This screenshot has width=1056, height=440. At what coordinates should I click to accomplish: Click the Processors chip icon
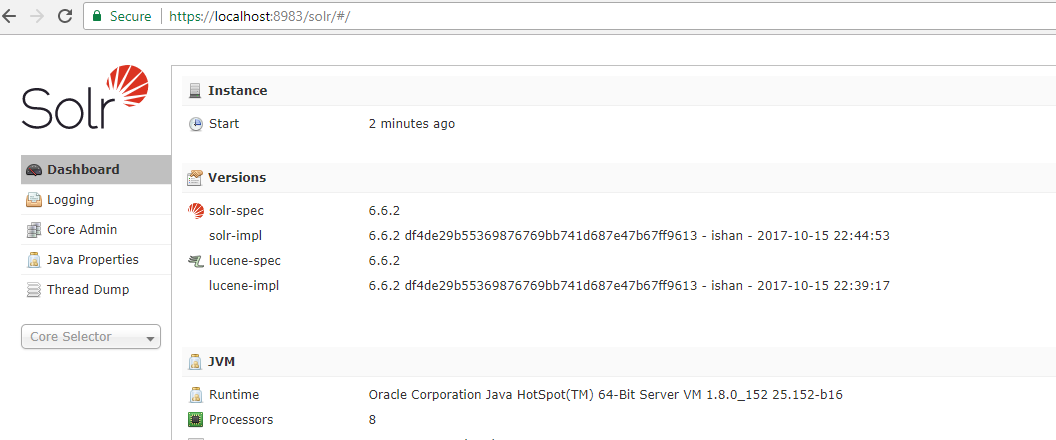tap(195, 420)
